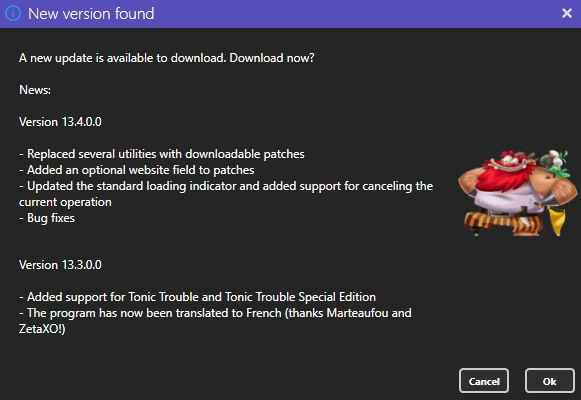Click the Cancel button
Image resolution: width=581 pixels, height=400 pixels.
pos(484,381)
